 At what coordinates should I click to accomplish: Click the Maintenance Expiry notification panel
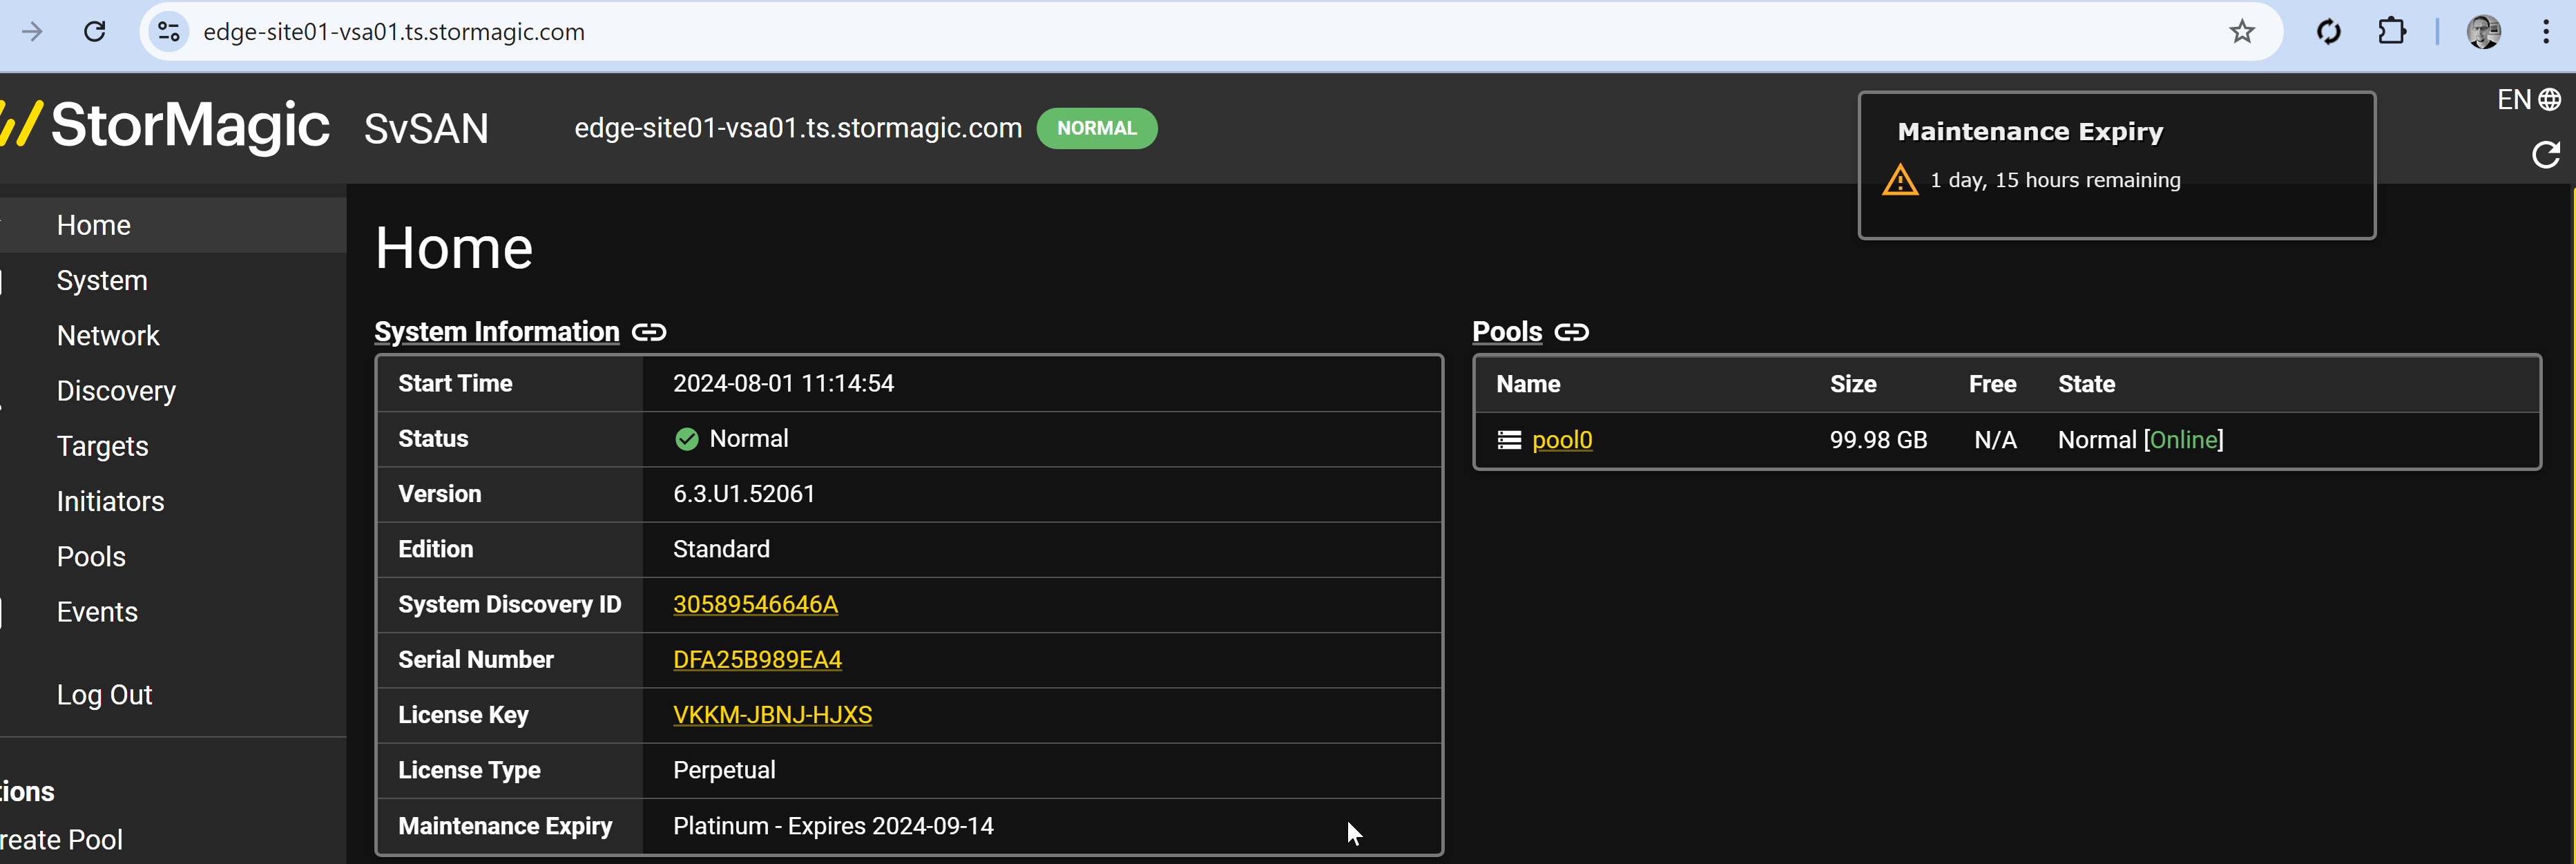point(2116,165)
